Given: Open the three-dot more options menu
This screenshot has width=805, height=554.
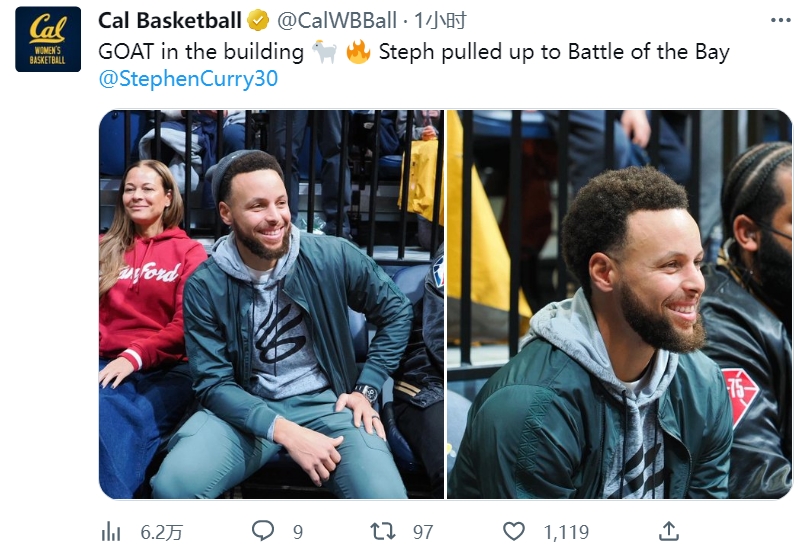Looking at the screenshot, I should click(780, 21).
